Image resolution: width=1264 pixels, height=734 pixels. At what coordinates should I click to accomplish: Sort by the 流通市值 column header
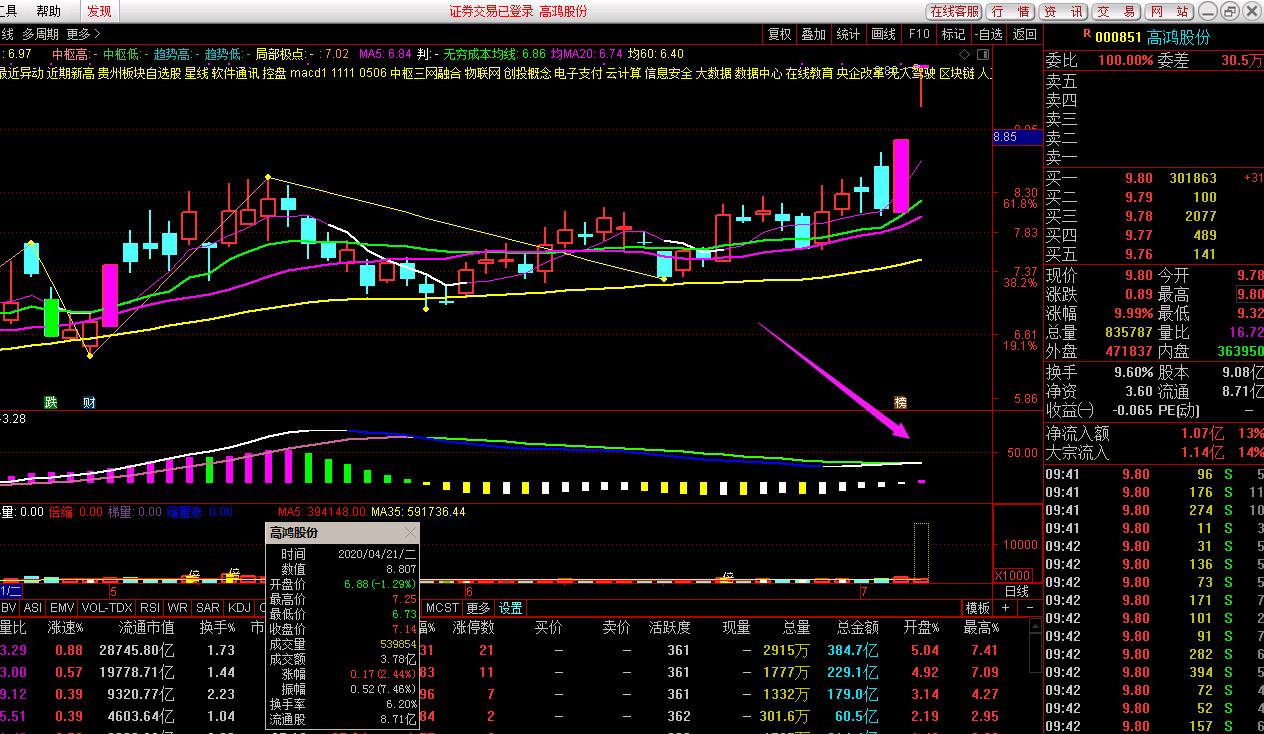point(147,627)
